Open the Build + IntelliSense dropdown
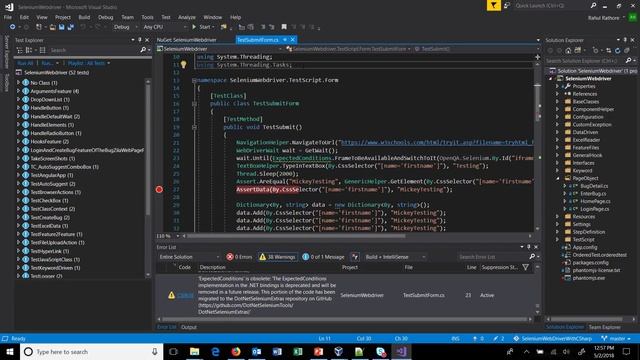The height and width of the screenshot is (360, 640). tap(395, 257)
